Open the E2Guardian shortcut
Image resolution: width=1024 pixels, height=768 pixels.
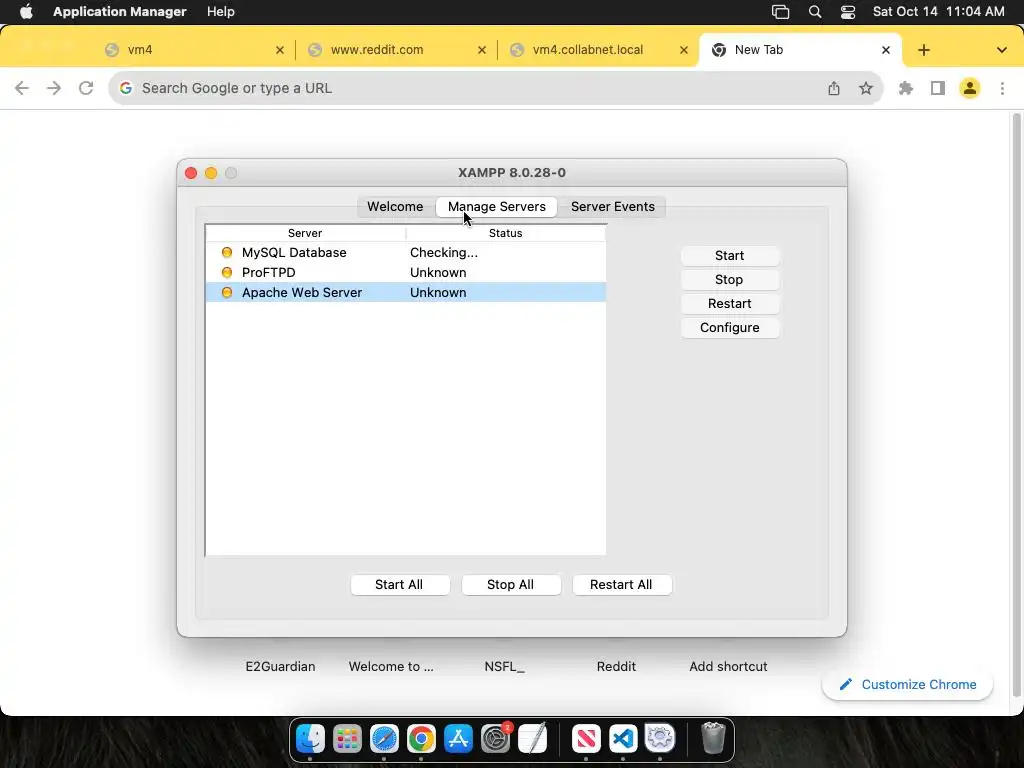pos(280,666)
